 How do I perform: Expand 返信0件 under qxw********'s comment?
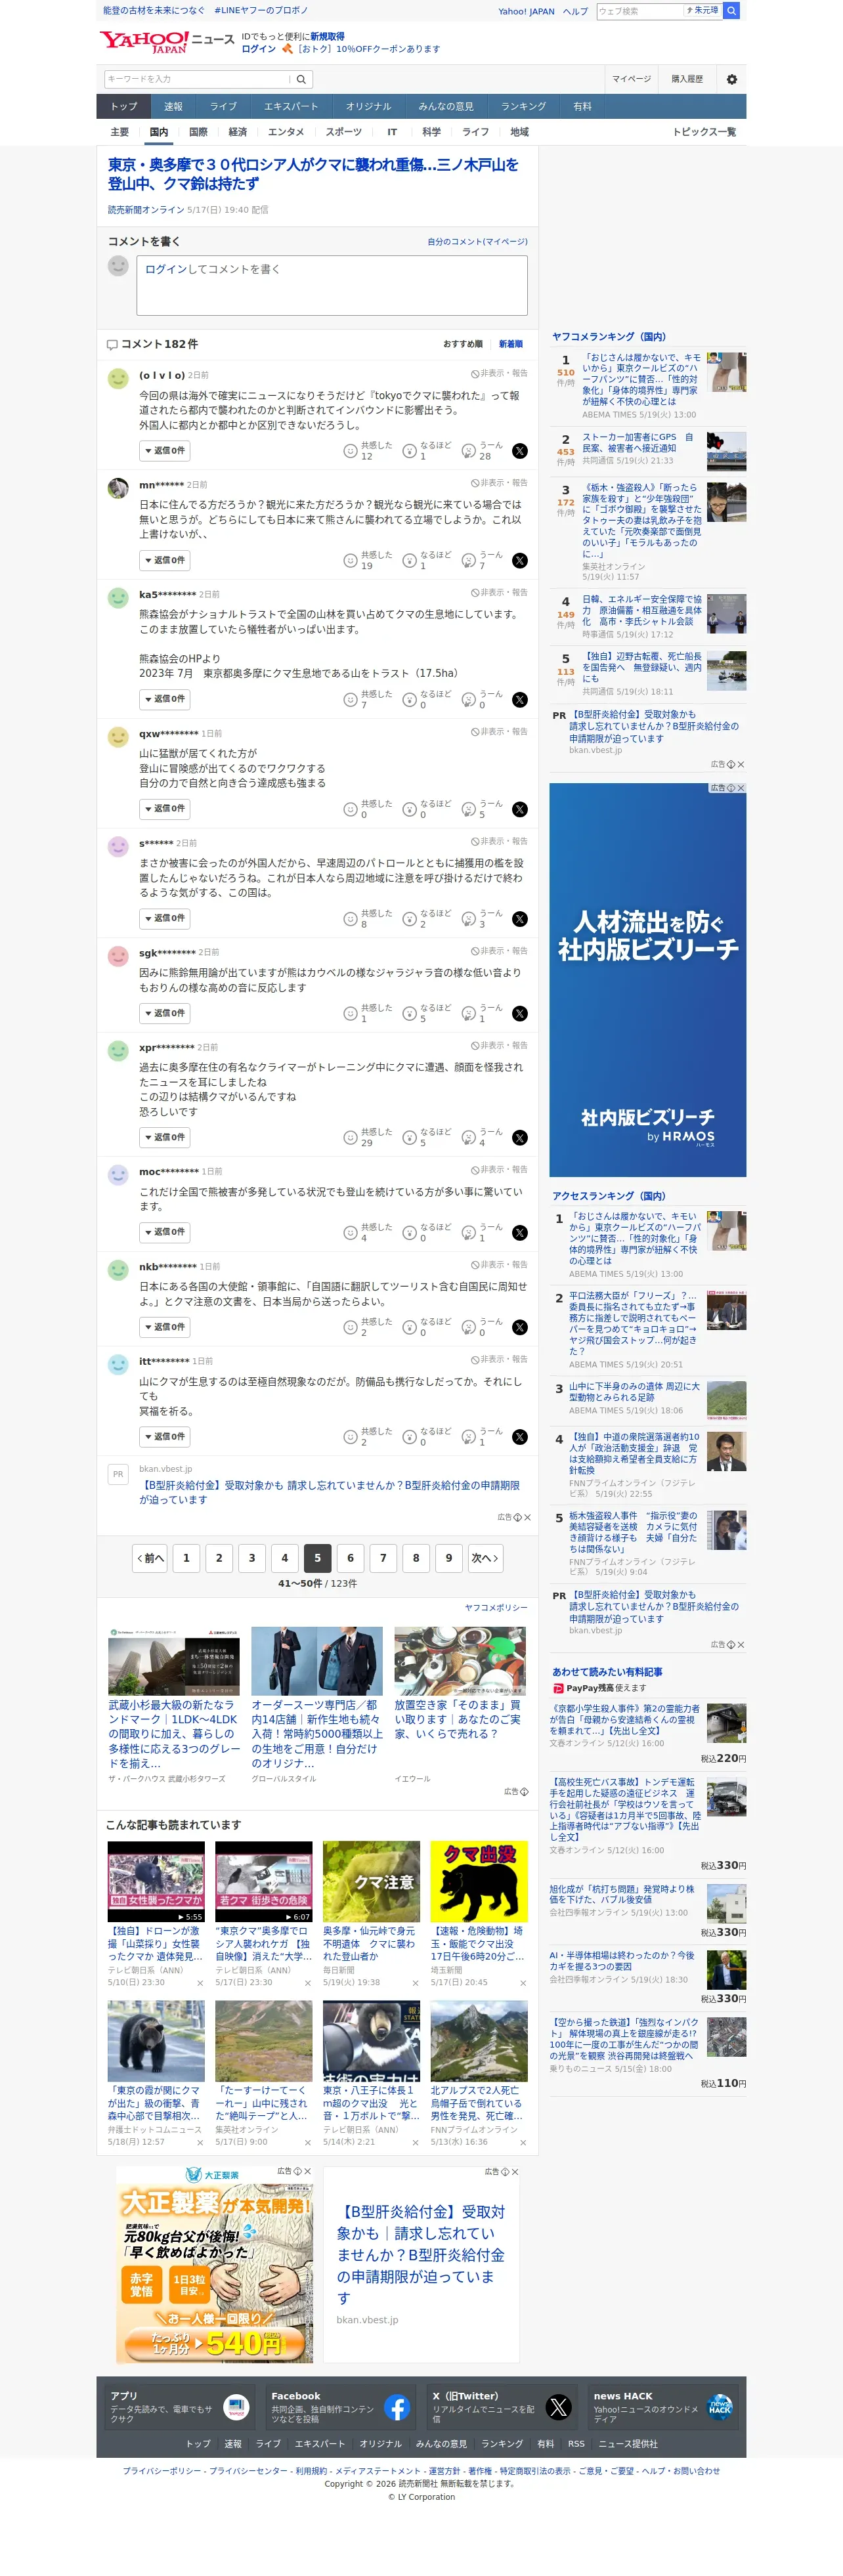[165, 809]
